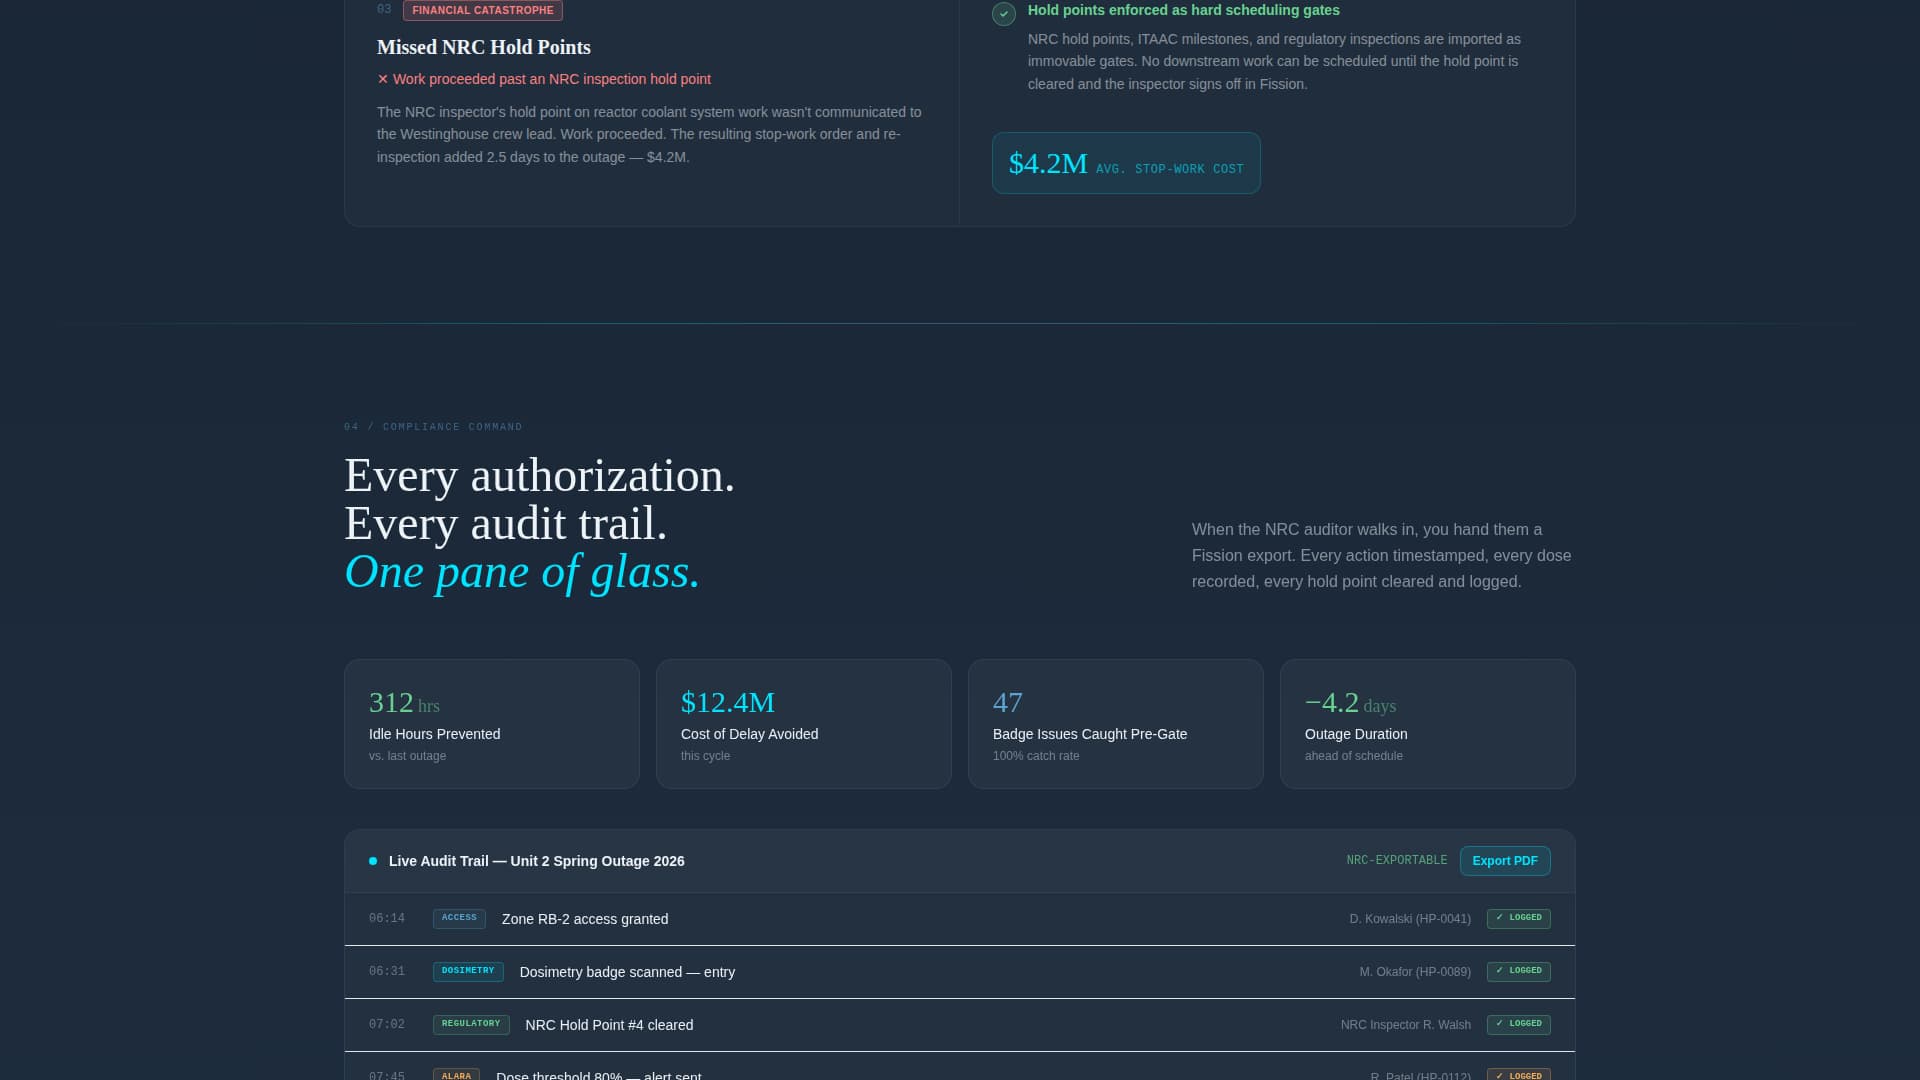This screenshot has width=1920, height=1080.
Task: Click the −4.2 days Outage Duration card
Action: (x=1428, y=724)
